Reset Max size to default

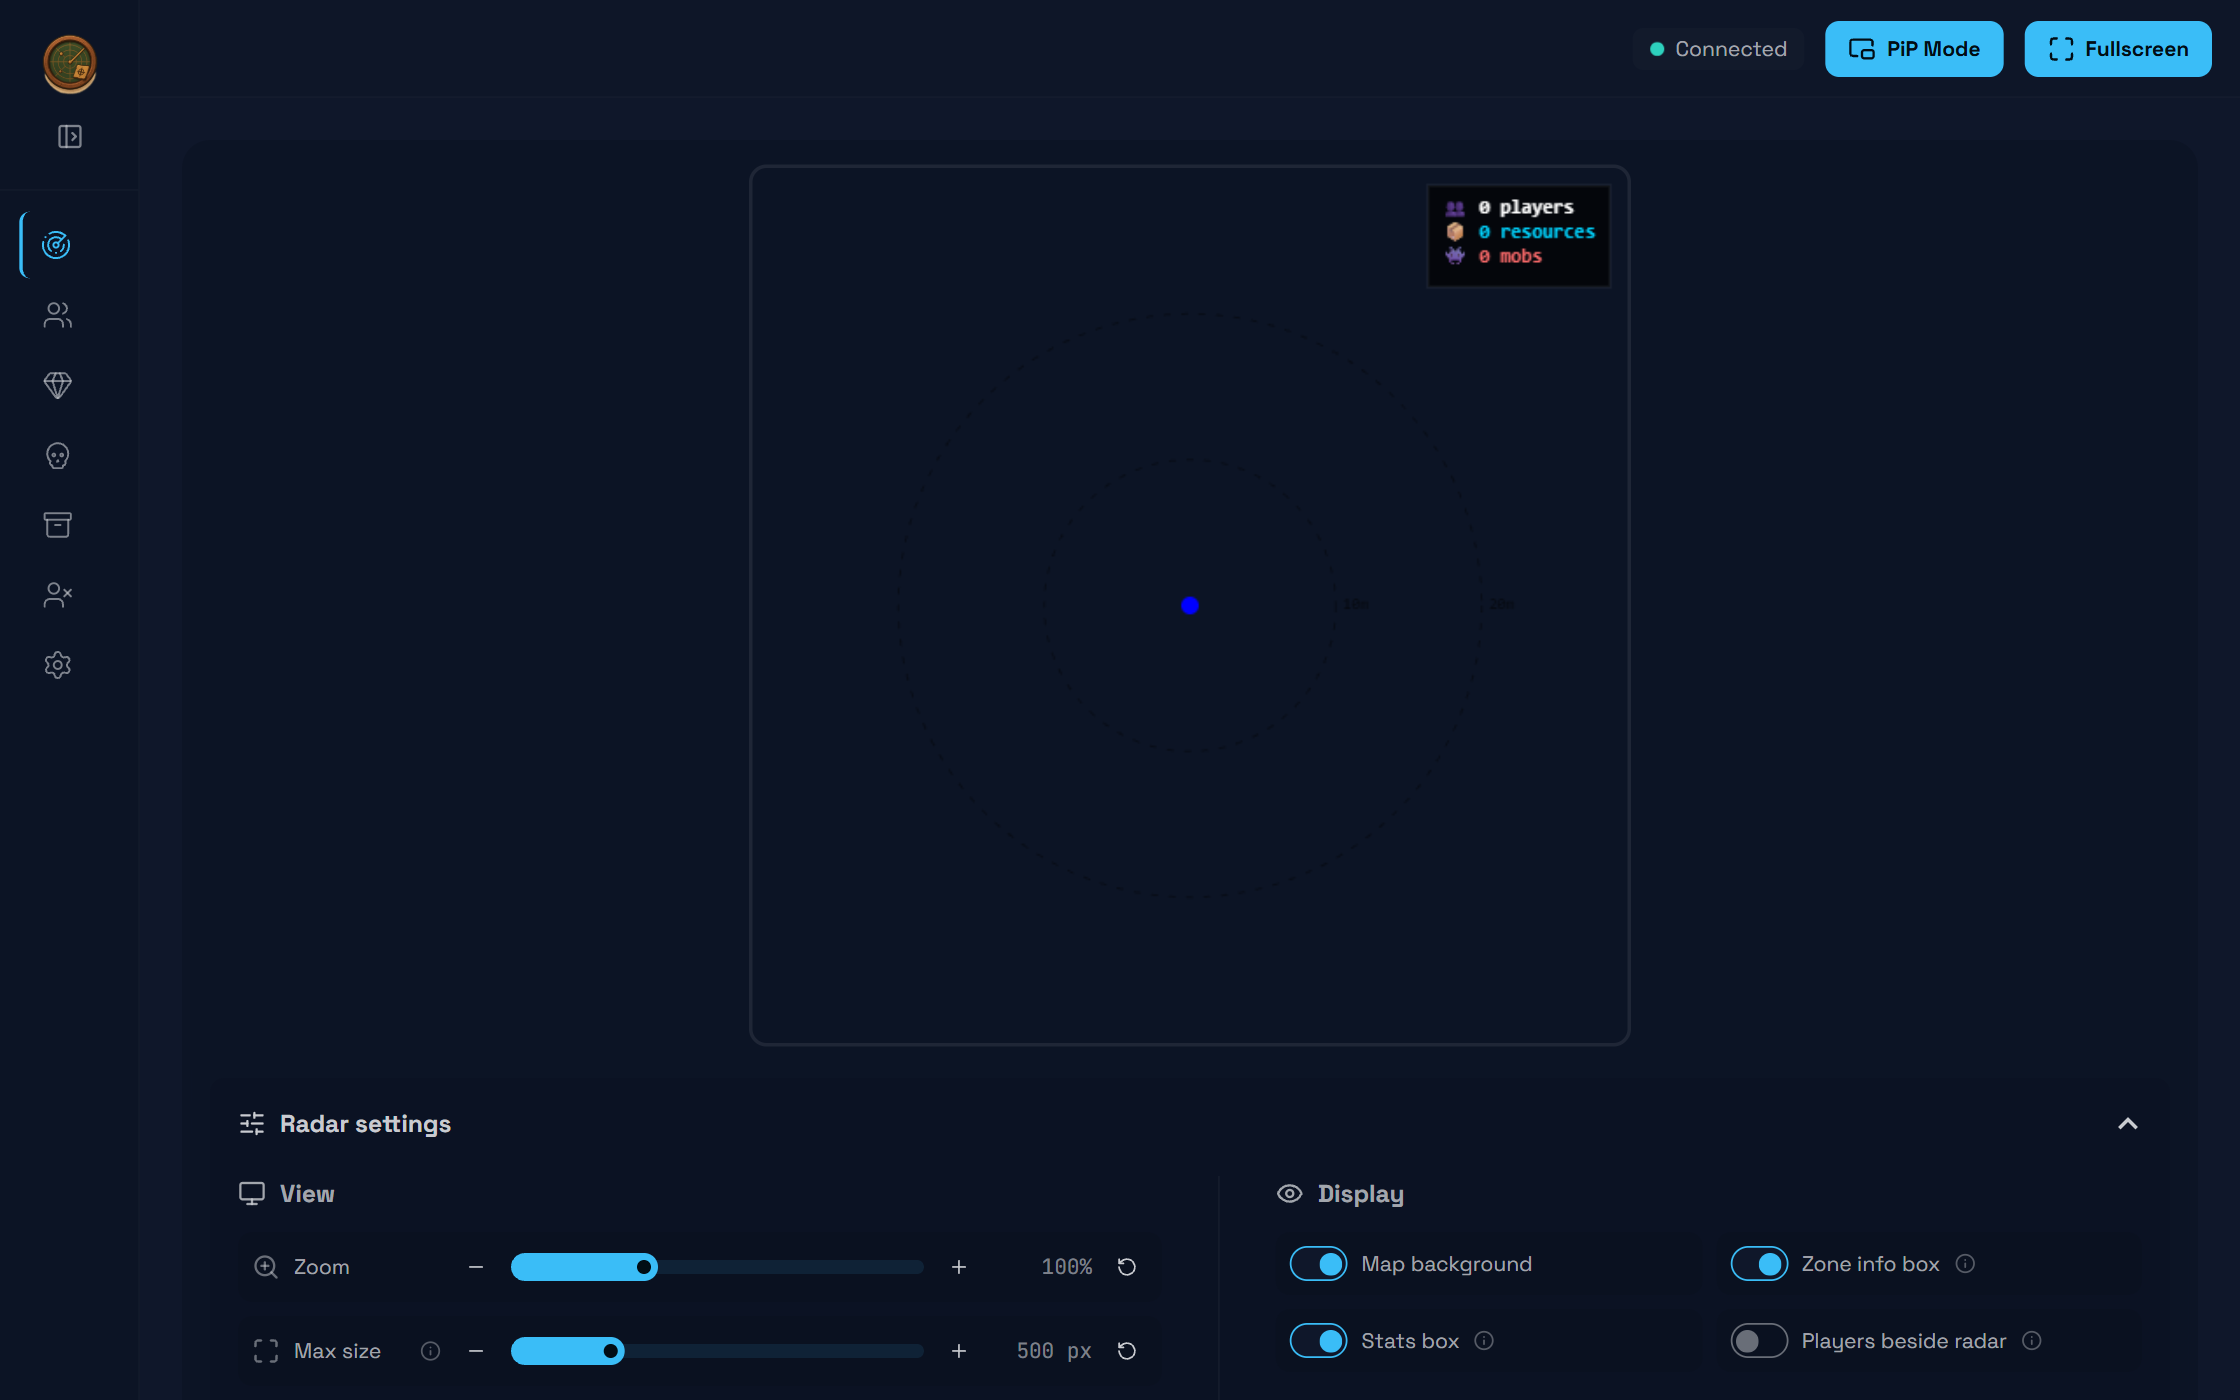point(1126,1351)
